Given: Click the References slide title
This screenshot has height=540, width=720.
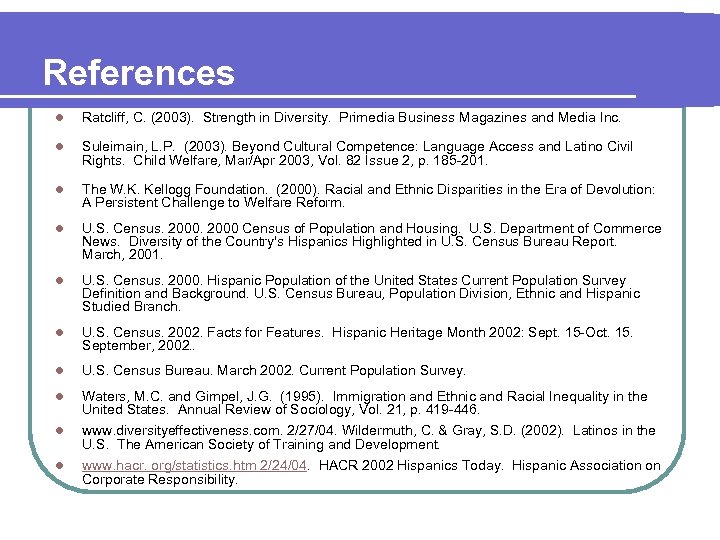Looking at the screenshot, I should tap(139, 73).
